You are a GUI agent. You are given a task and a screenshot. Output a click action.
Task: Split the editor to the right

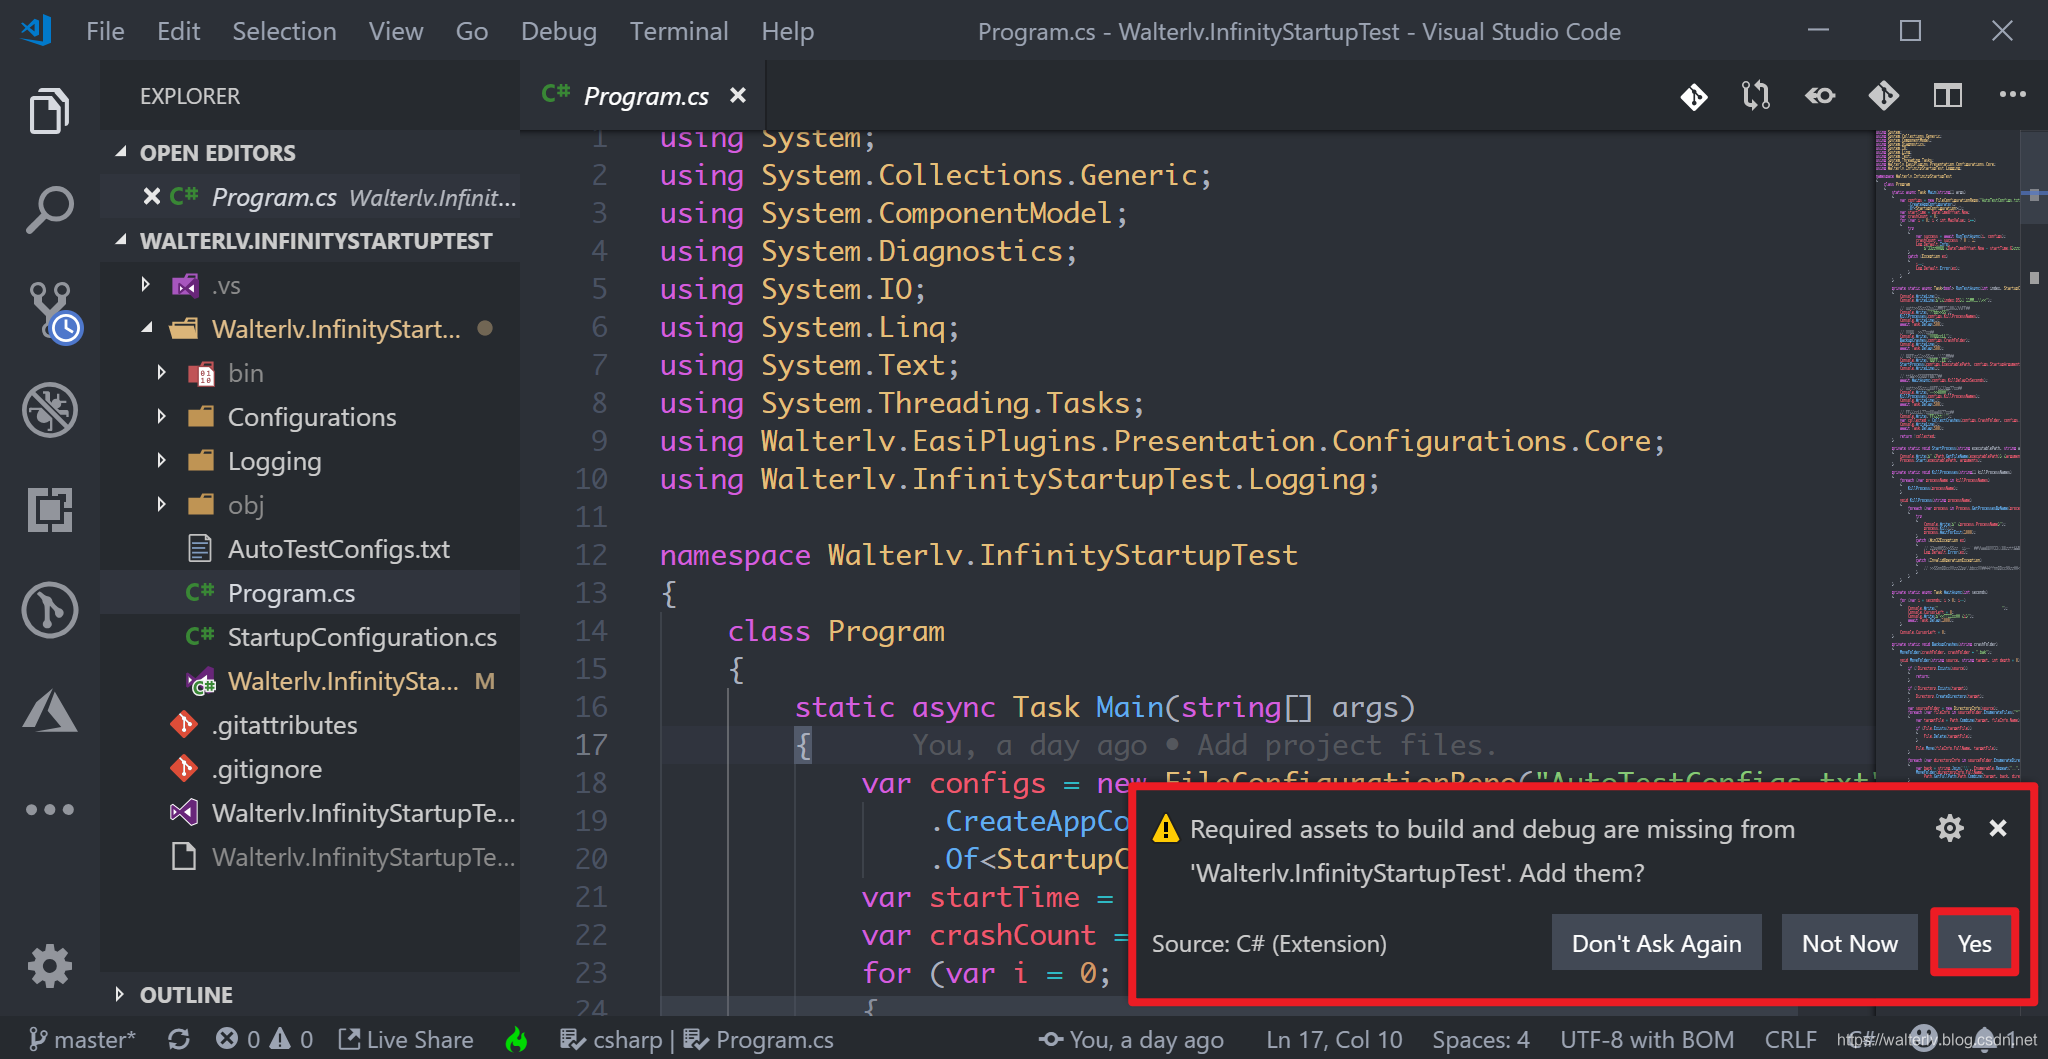point(1948,96)
